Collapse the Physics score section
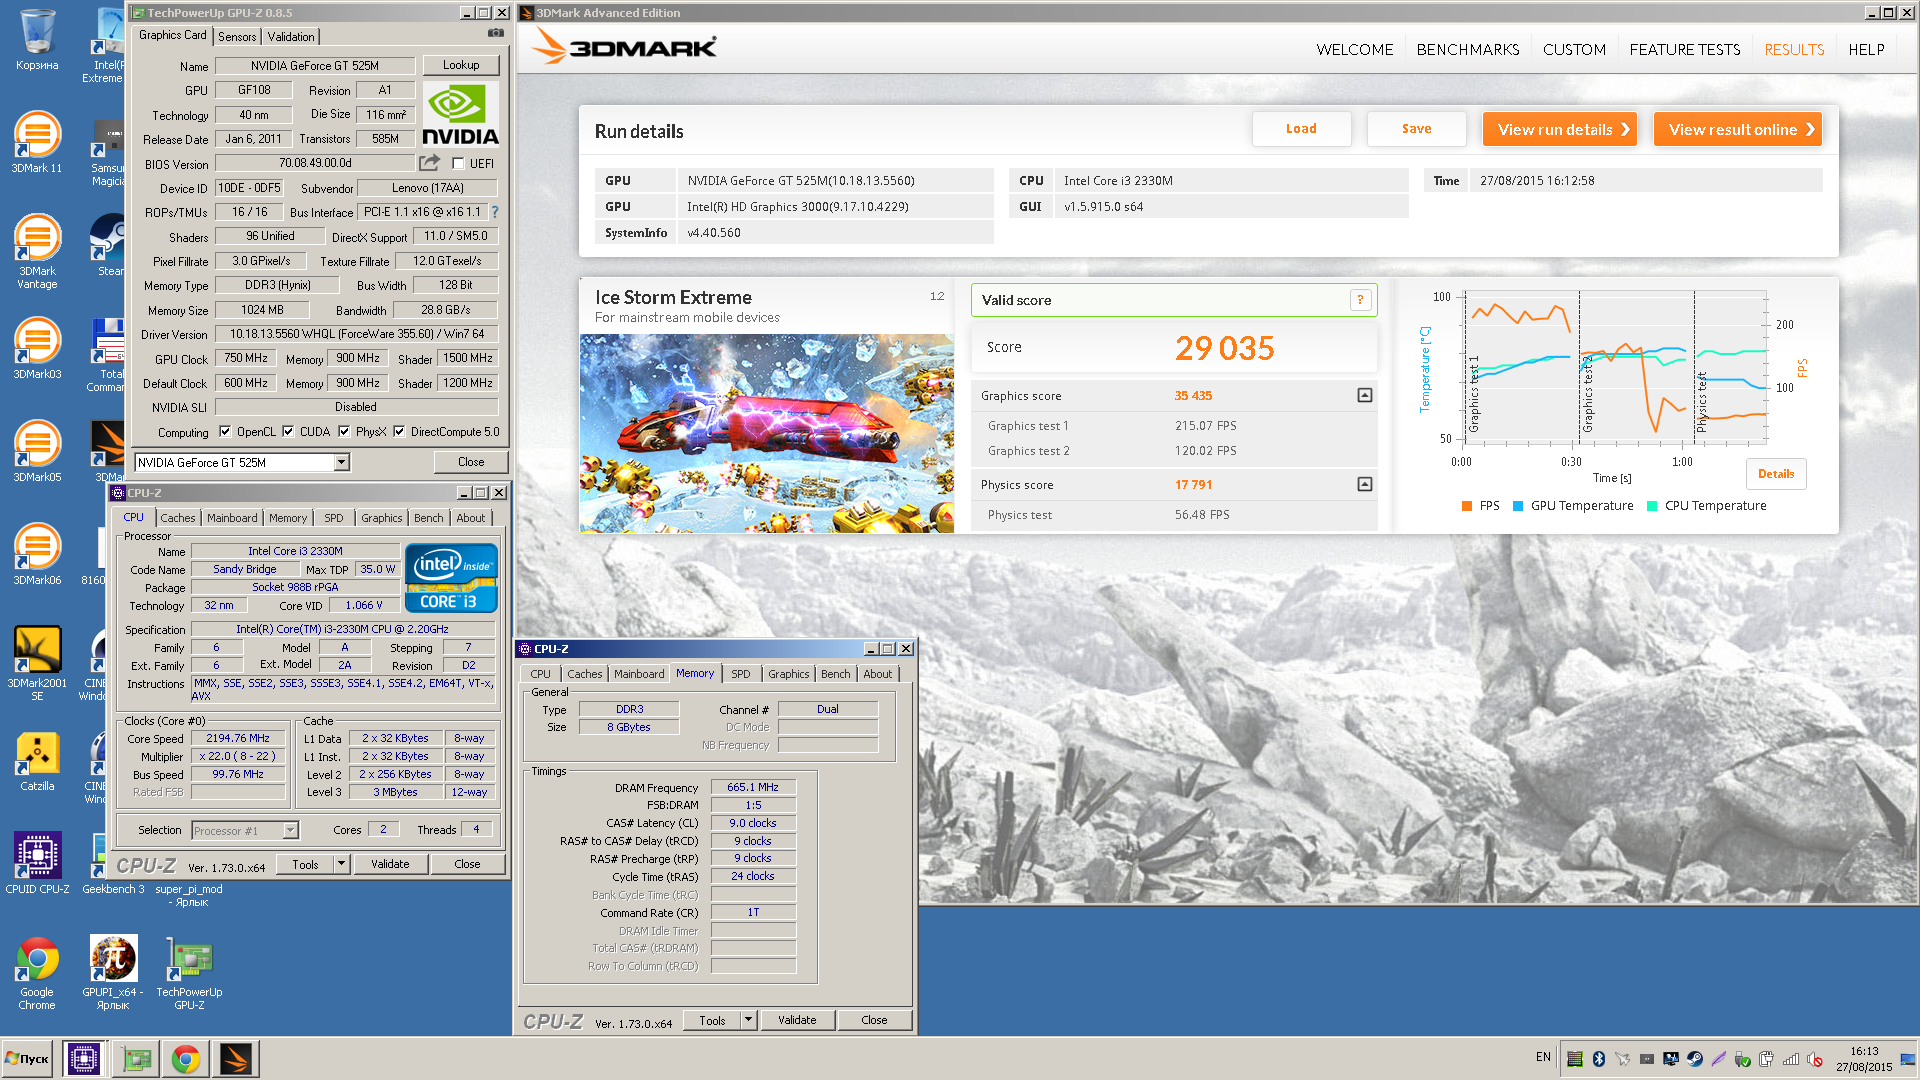1920x1080 pixels. (1364, 484)
